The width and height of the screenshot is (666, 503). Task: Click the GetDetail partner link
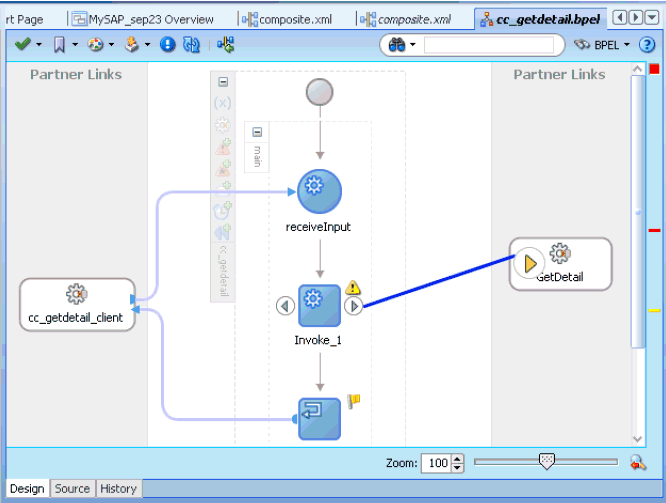tap(560, 264)
